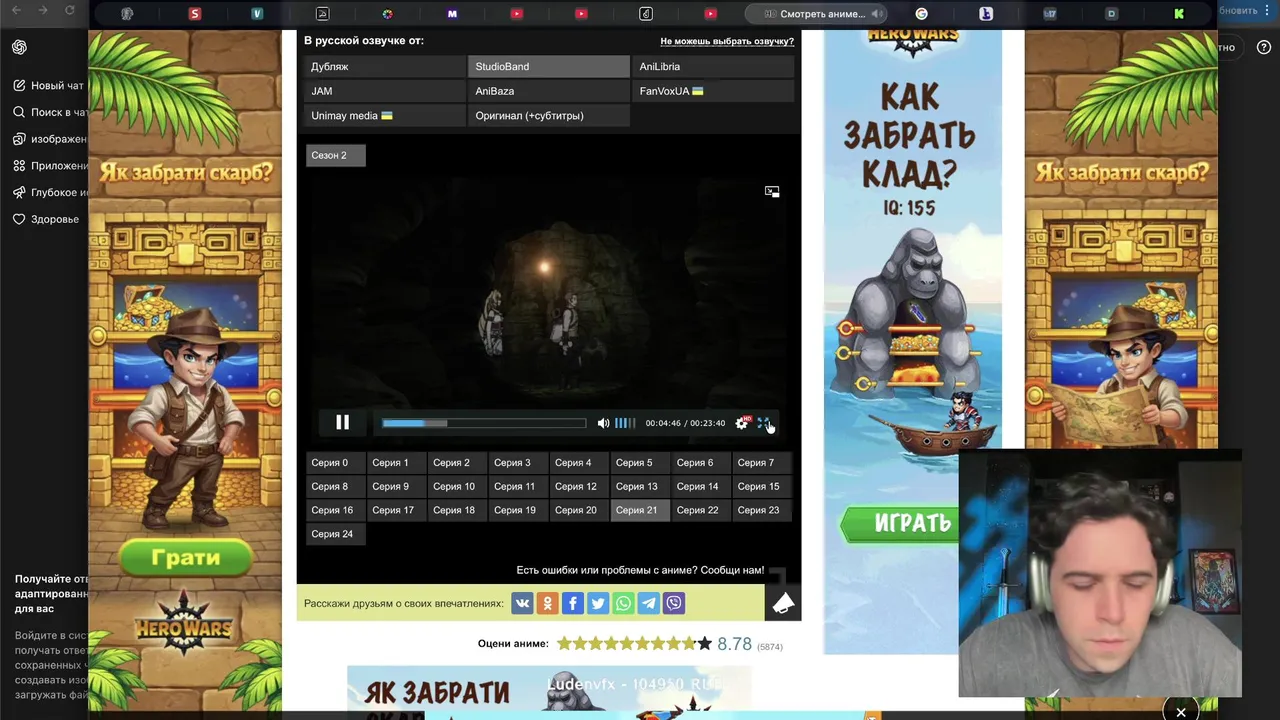The image size is (1280, 720).
Task: Click the green Грати ad button
Action: click(x=186, y=558)
